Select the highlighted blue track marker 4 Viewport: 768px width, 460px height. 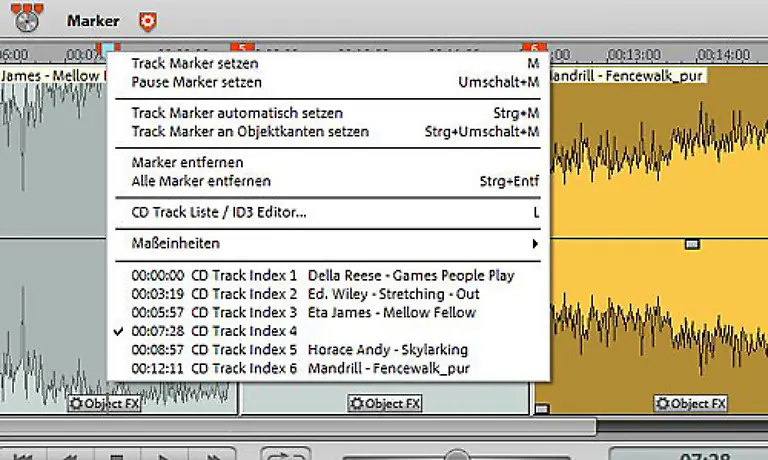point(108,48)
